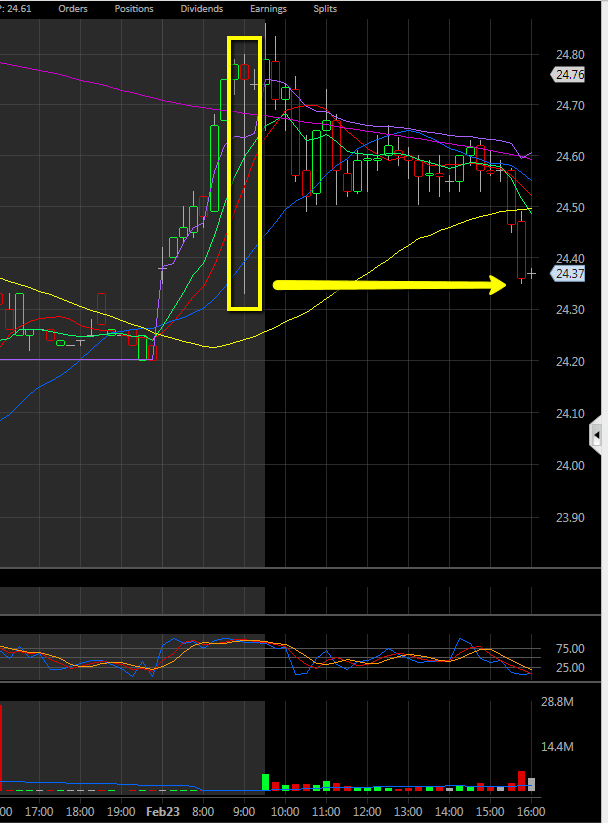This screenshot has width=608, height=823.
Task: Click the 75.00 oscillator level label
Action: 570,648
